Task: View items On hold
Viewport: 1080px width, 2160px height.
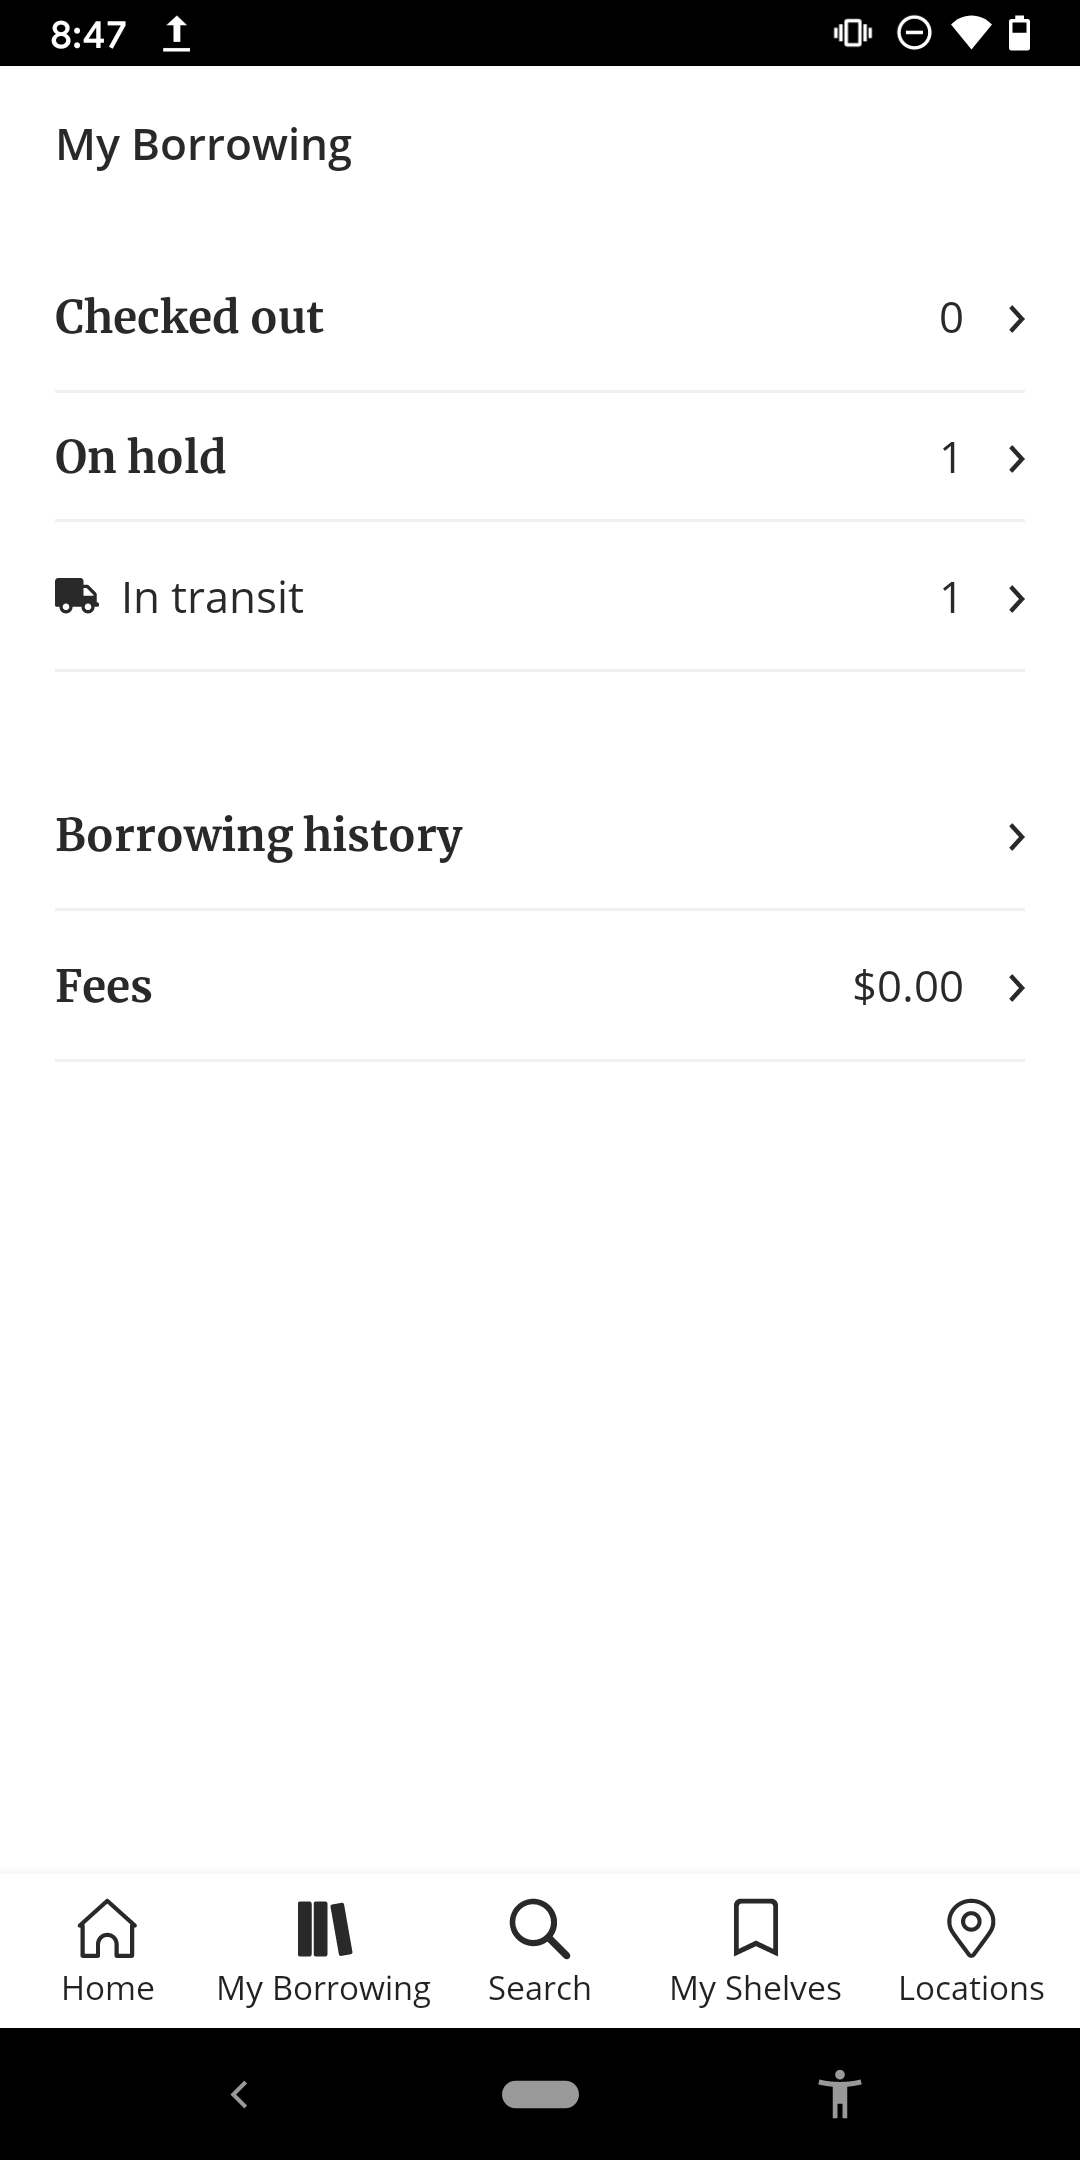Action: click(540, 457)
